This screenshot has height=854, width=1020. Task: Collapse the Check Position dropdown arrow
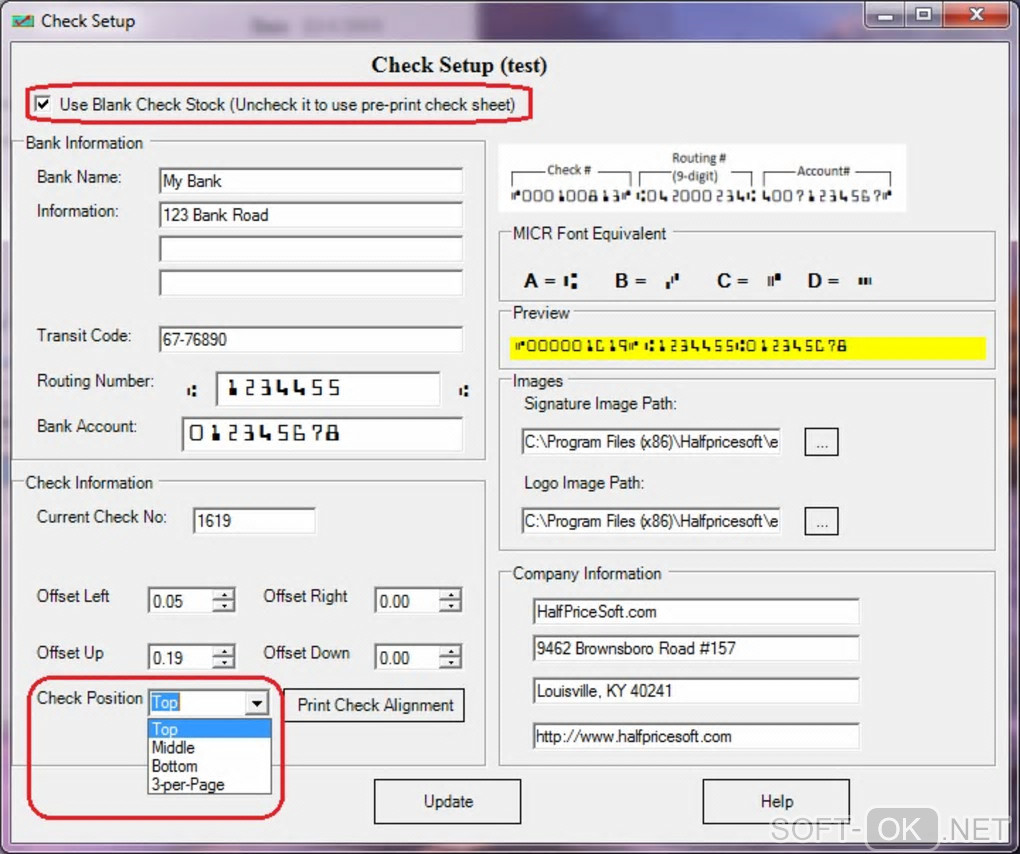pos(257,703)
